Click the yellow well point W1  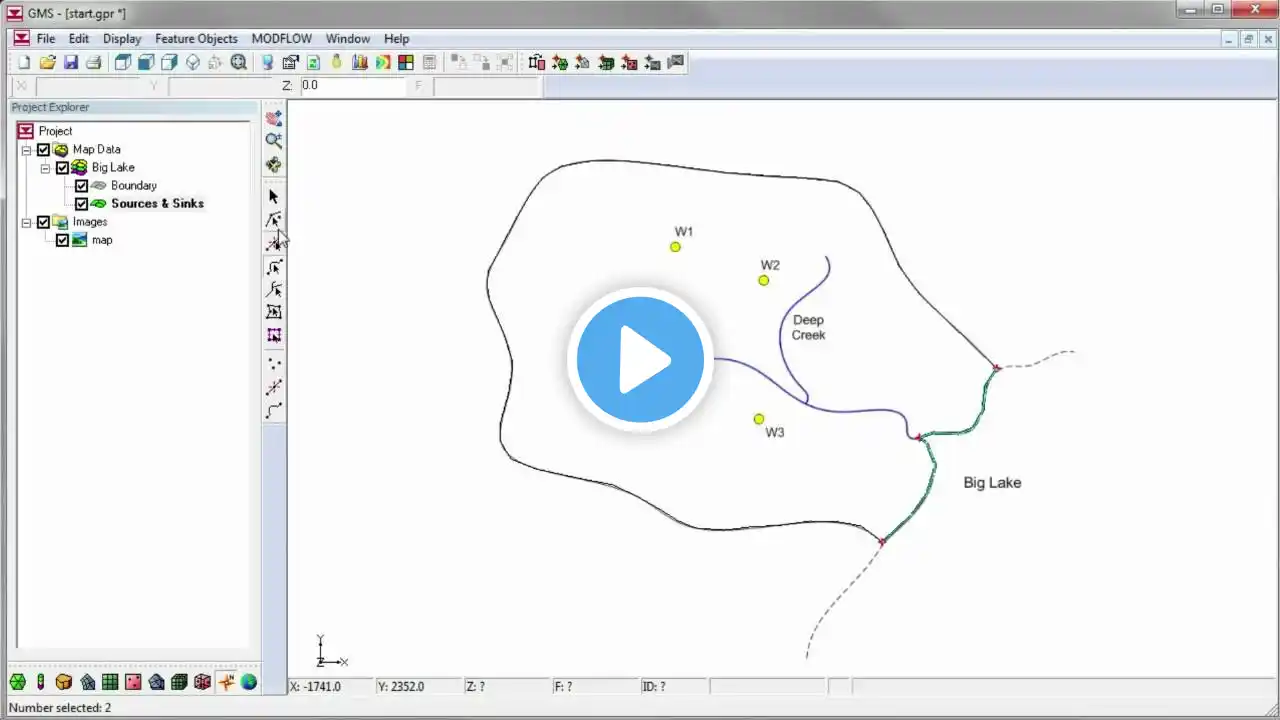(x=676, y=247)
